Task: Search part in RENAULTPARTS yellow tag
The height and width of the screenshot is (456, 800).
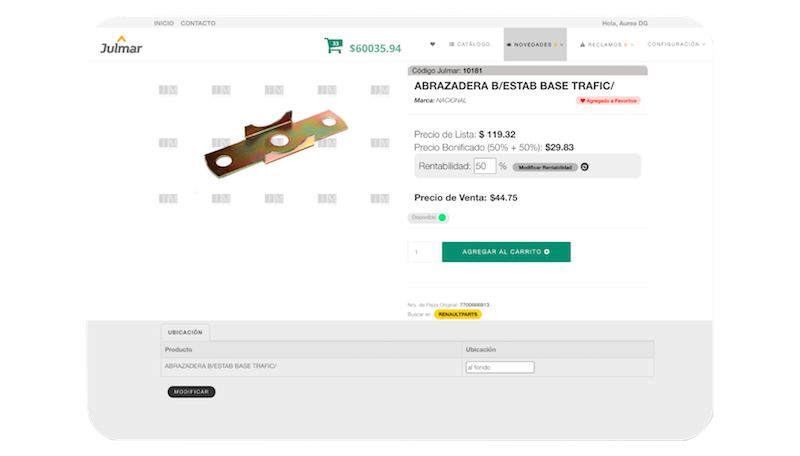Action: (458, 314)
